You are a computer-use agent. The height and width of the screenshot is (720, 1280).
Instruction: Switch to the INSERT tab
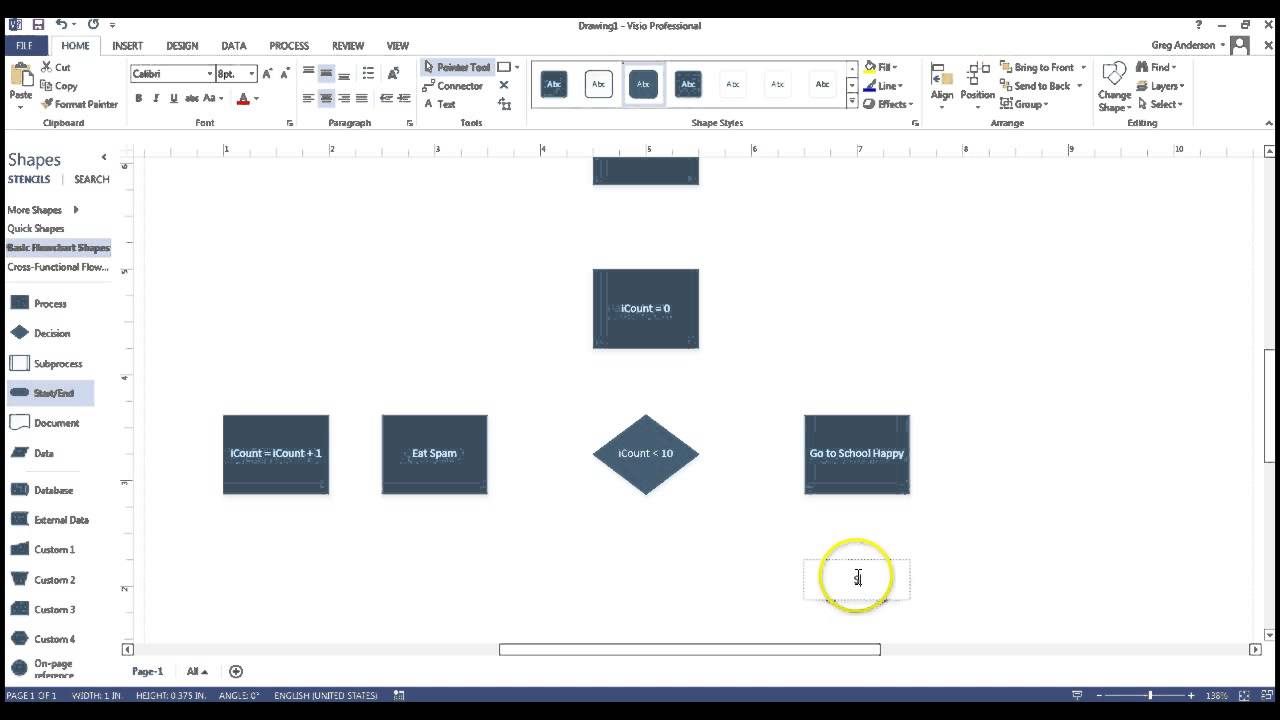[127, 46]
